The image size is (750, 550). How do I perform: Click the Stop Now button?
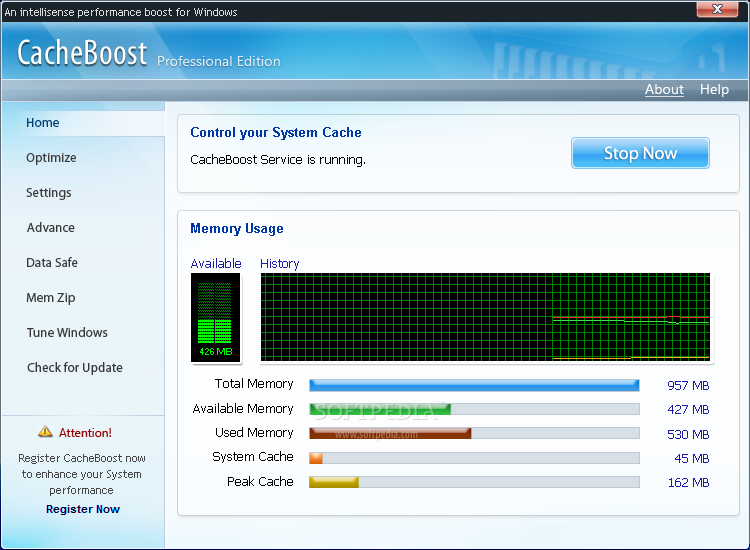point(640,153)
